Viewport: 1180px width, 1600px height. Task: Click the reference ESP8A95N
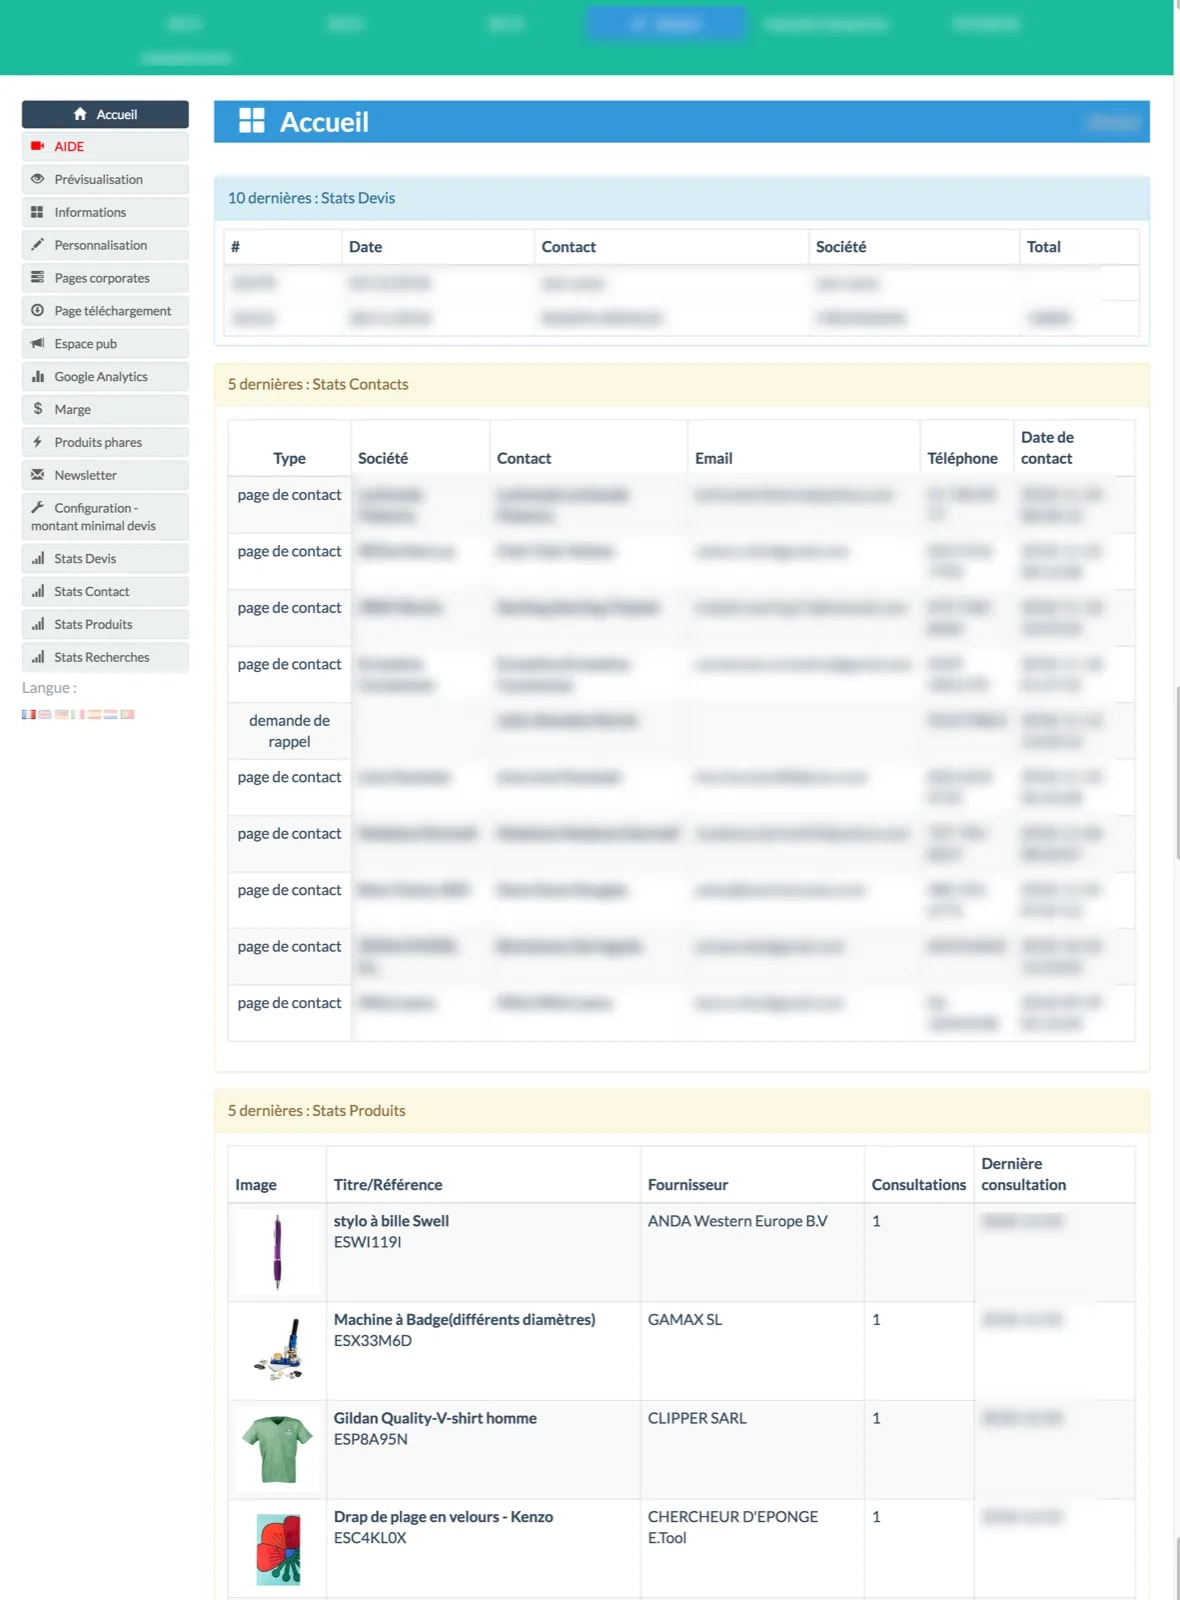(x=371, y=1439)
